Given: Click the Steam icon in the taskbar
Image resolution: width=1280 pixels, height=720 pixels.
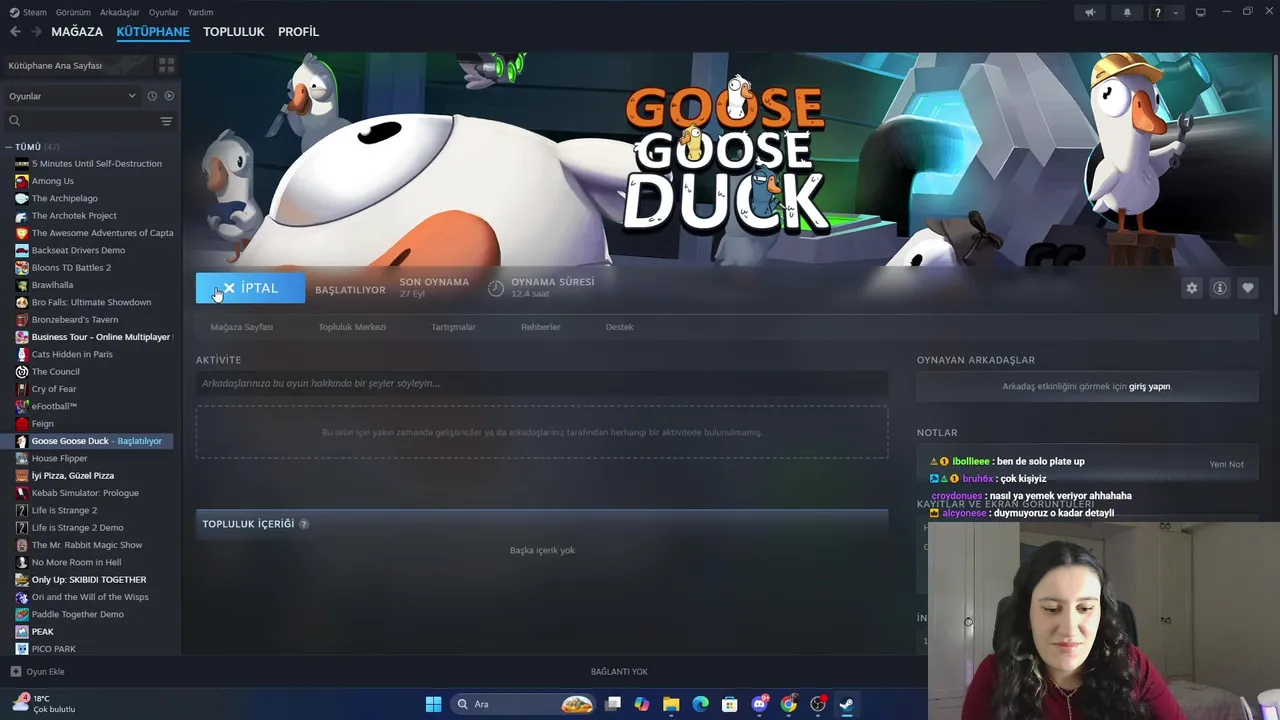Looking at the screenshot, I should [847, 704].
